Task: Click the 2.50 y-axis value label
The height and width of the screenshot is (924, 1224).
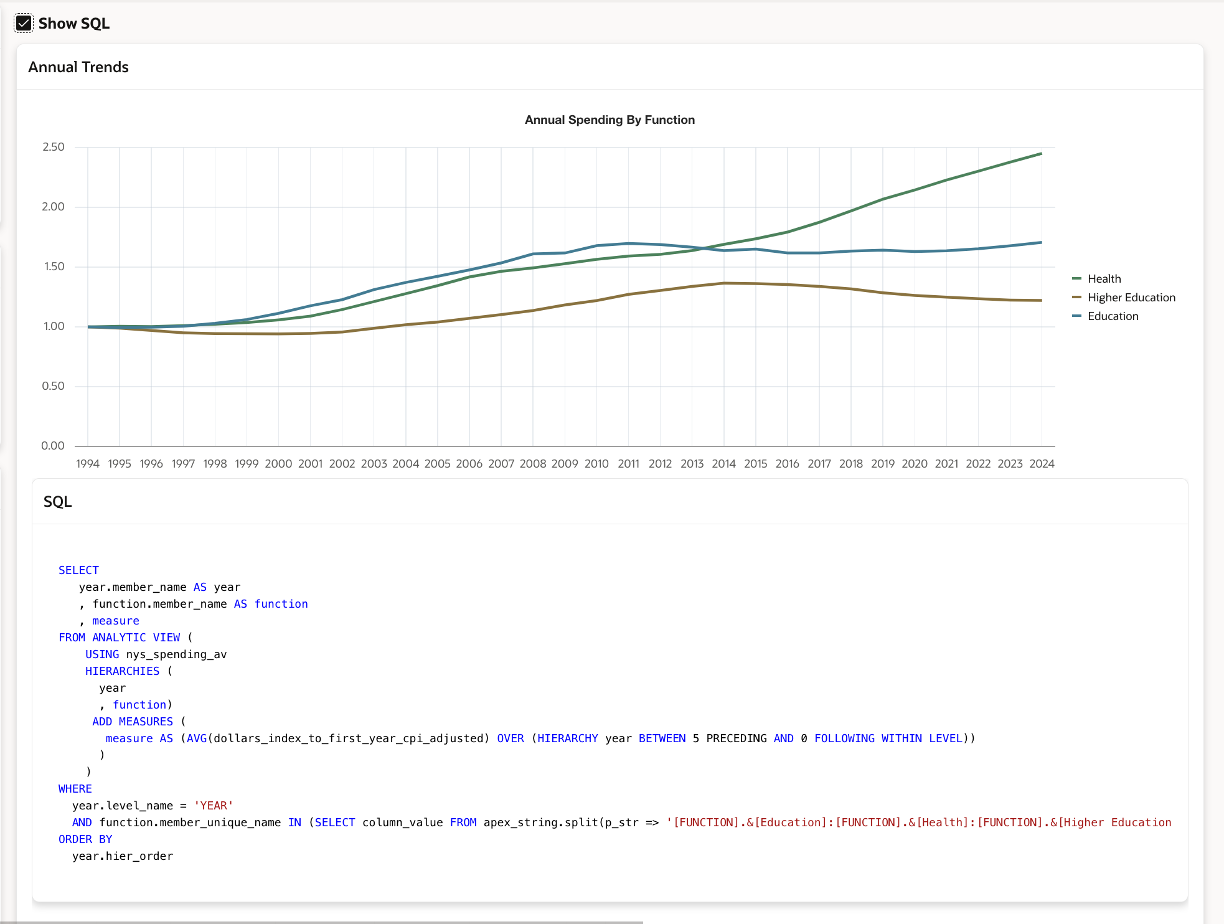Action: tap(53, 148)
